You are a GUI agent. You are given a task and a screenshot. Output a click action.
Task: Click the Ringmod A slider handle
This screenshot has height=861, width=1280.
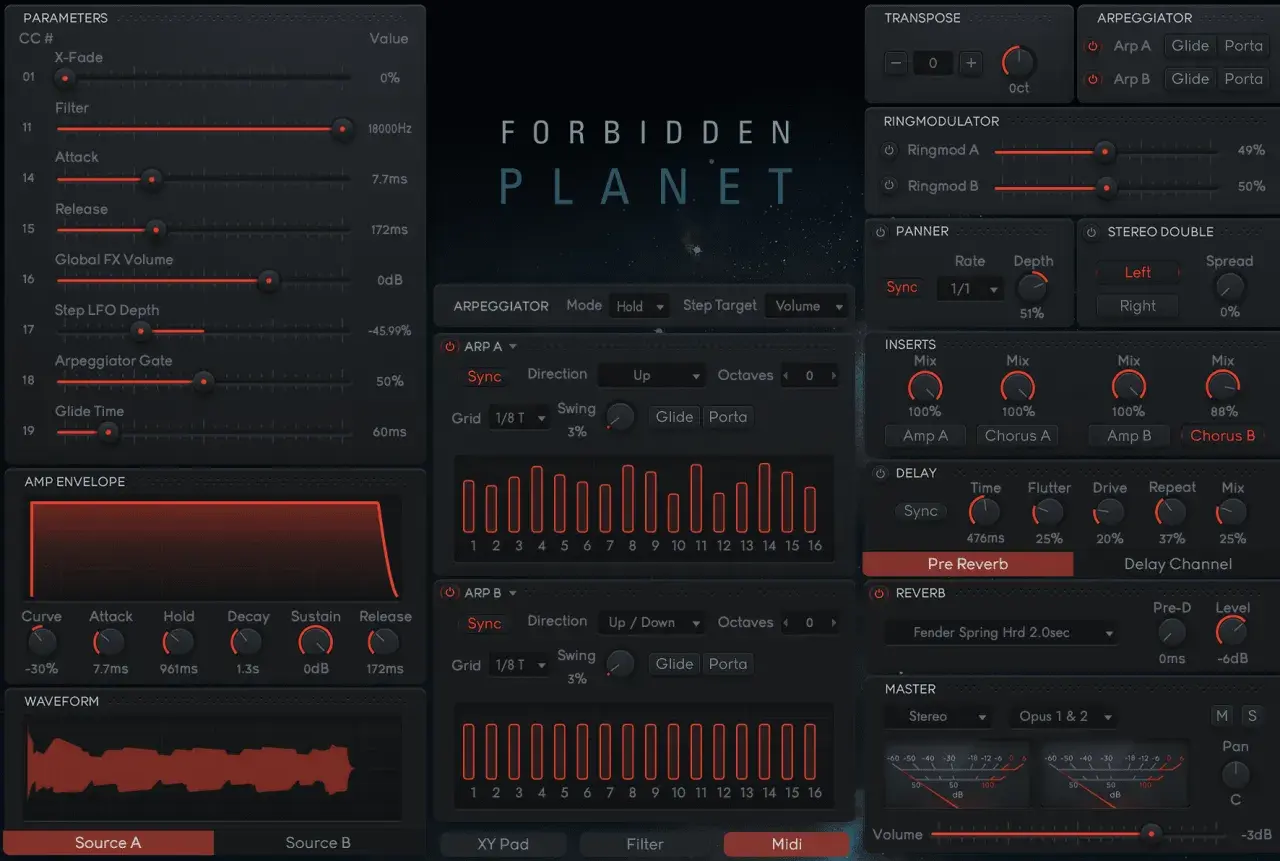(x=1105, y=151)
